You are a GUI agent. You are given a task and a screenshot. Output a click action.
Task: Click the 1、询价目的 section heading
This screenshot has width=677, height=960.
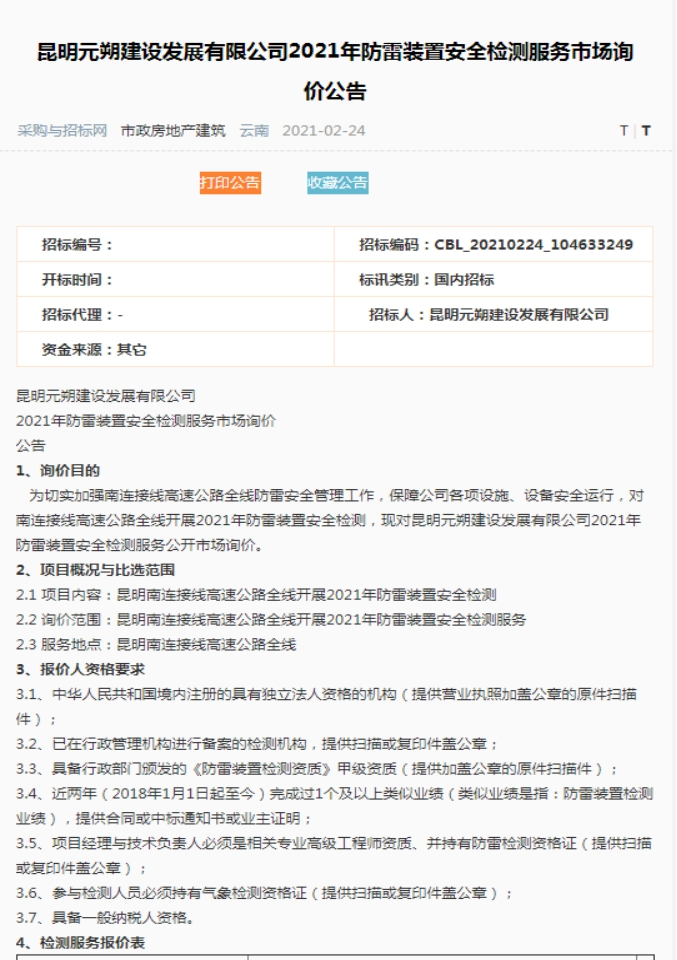click(x=58, y=471)
